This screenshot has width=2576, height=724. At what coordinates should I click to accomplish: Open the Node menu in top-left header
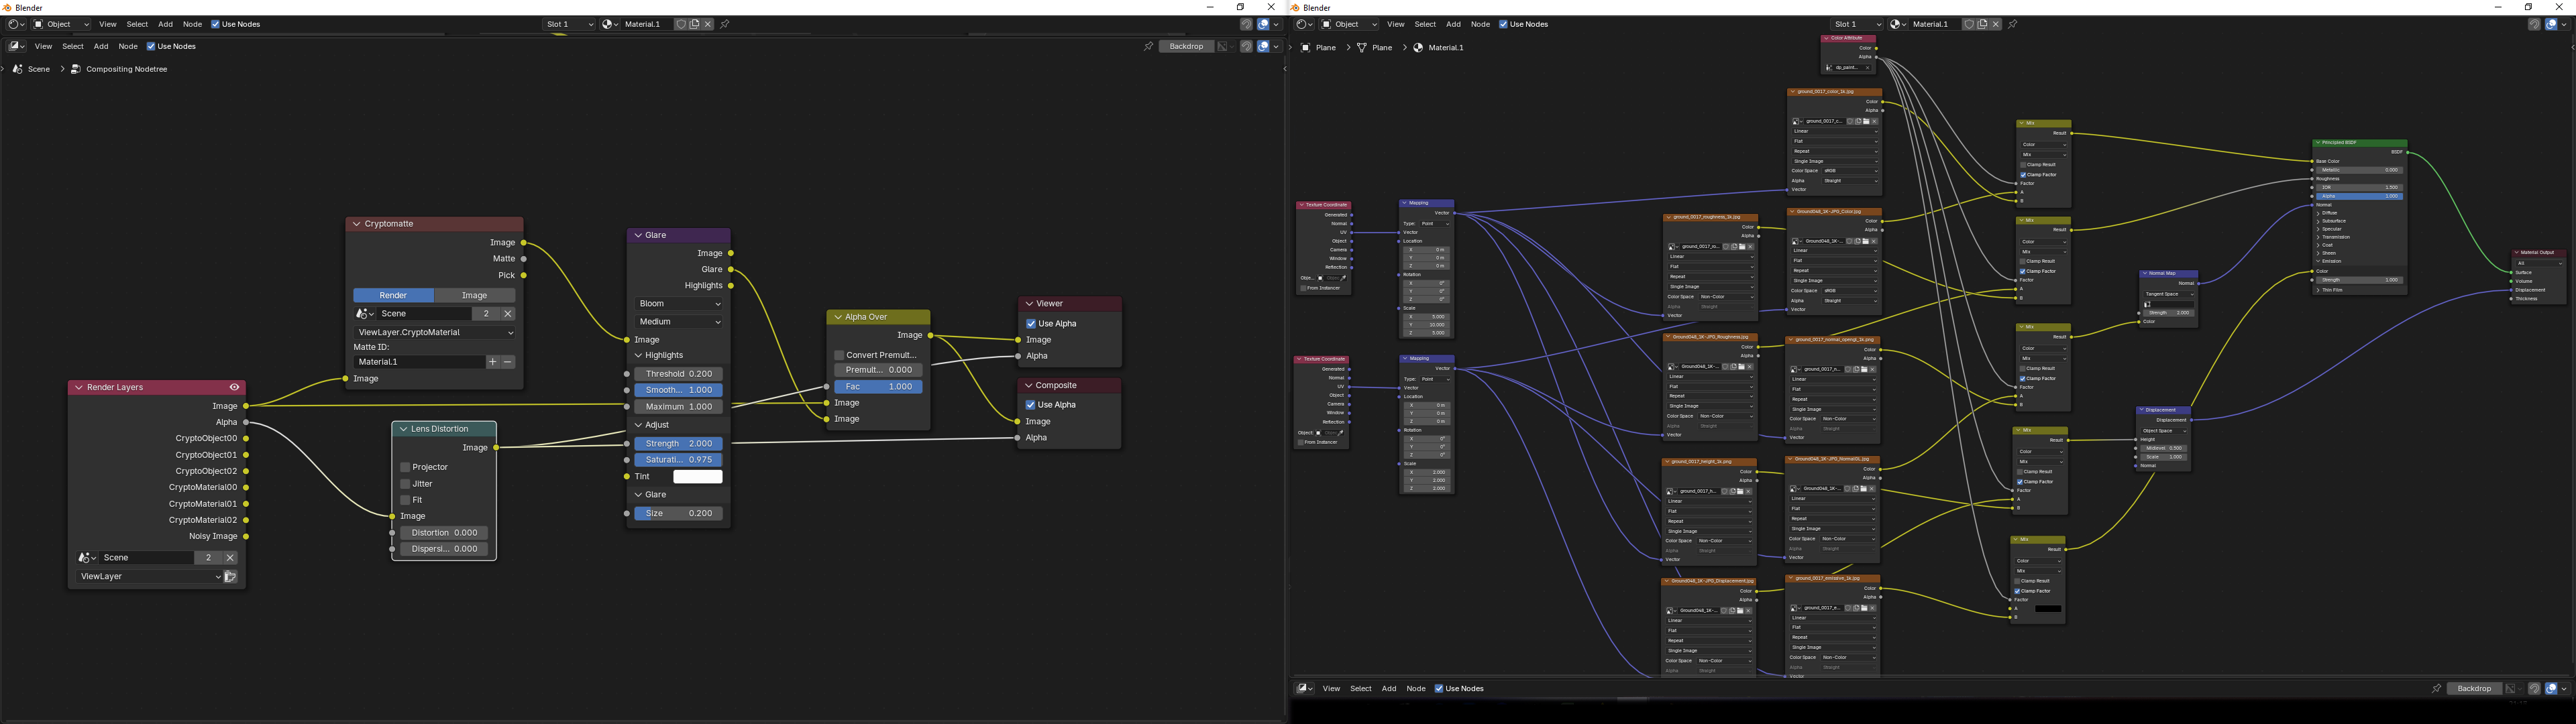(192, 24)
